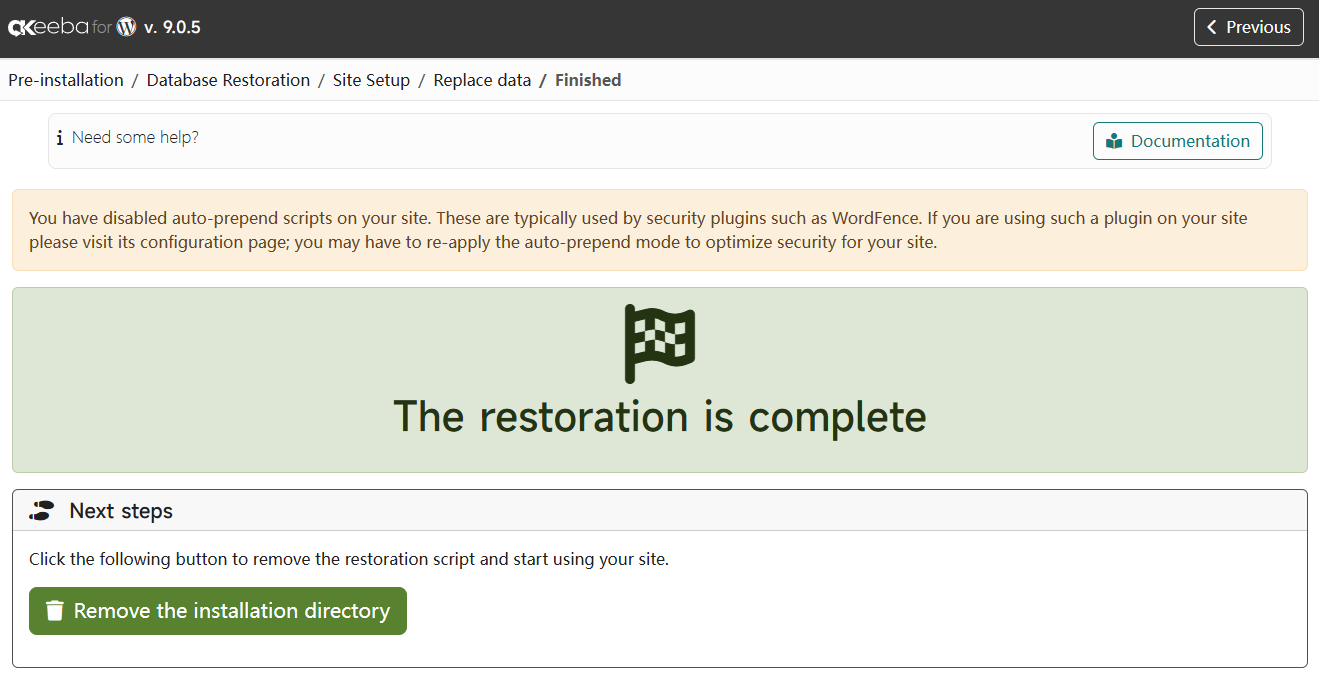
Task: Select the Site Setup breadcrumb step
Action: [371, 80]
